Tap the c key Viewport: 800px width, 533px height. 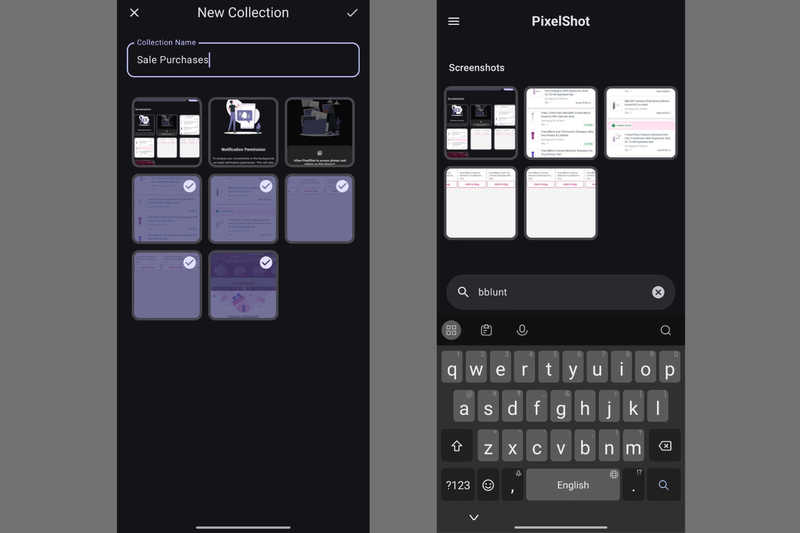537,446
